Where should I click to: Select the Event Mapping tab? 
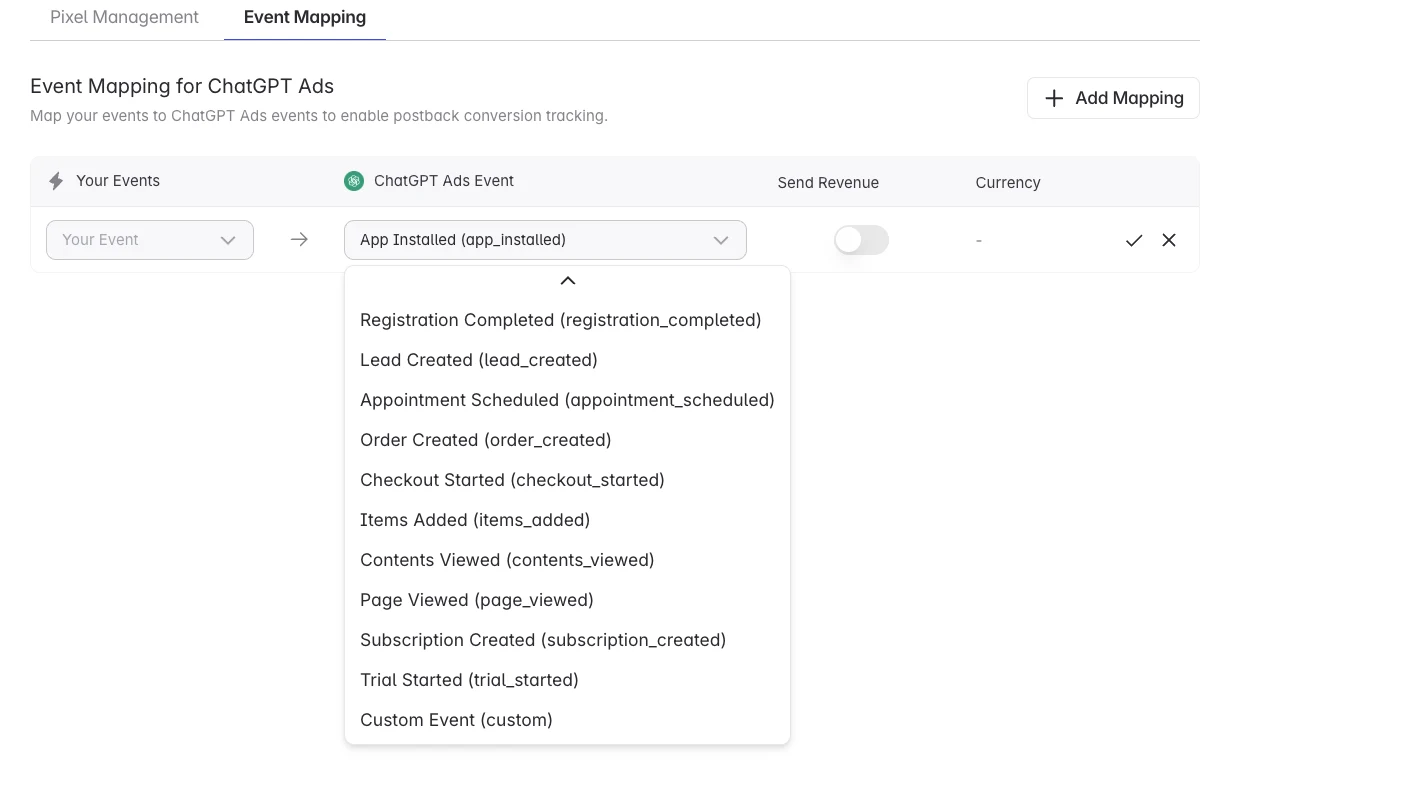tap(305, 17)
